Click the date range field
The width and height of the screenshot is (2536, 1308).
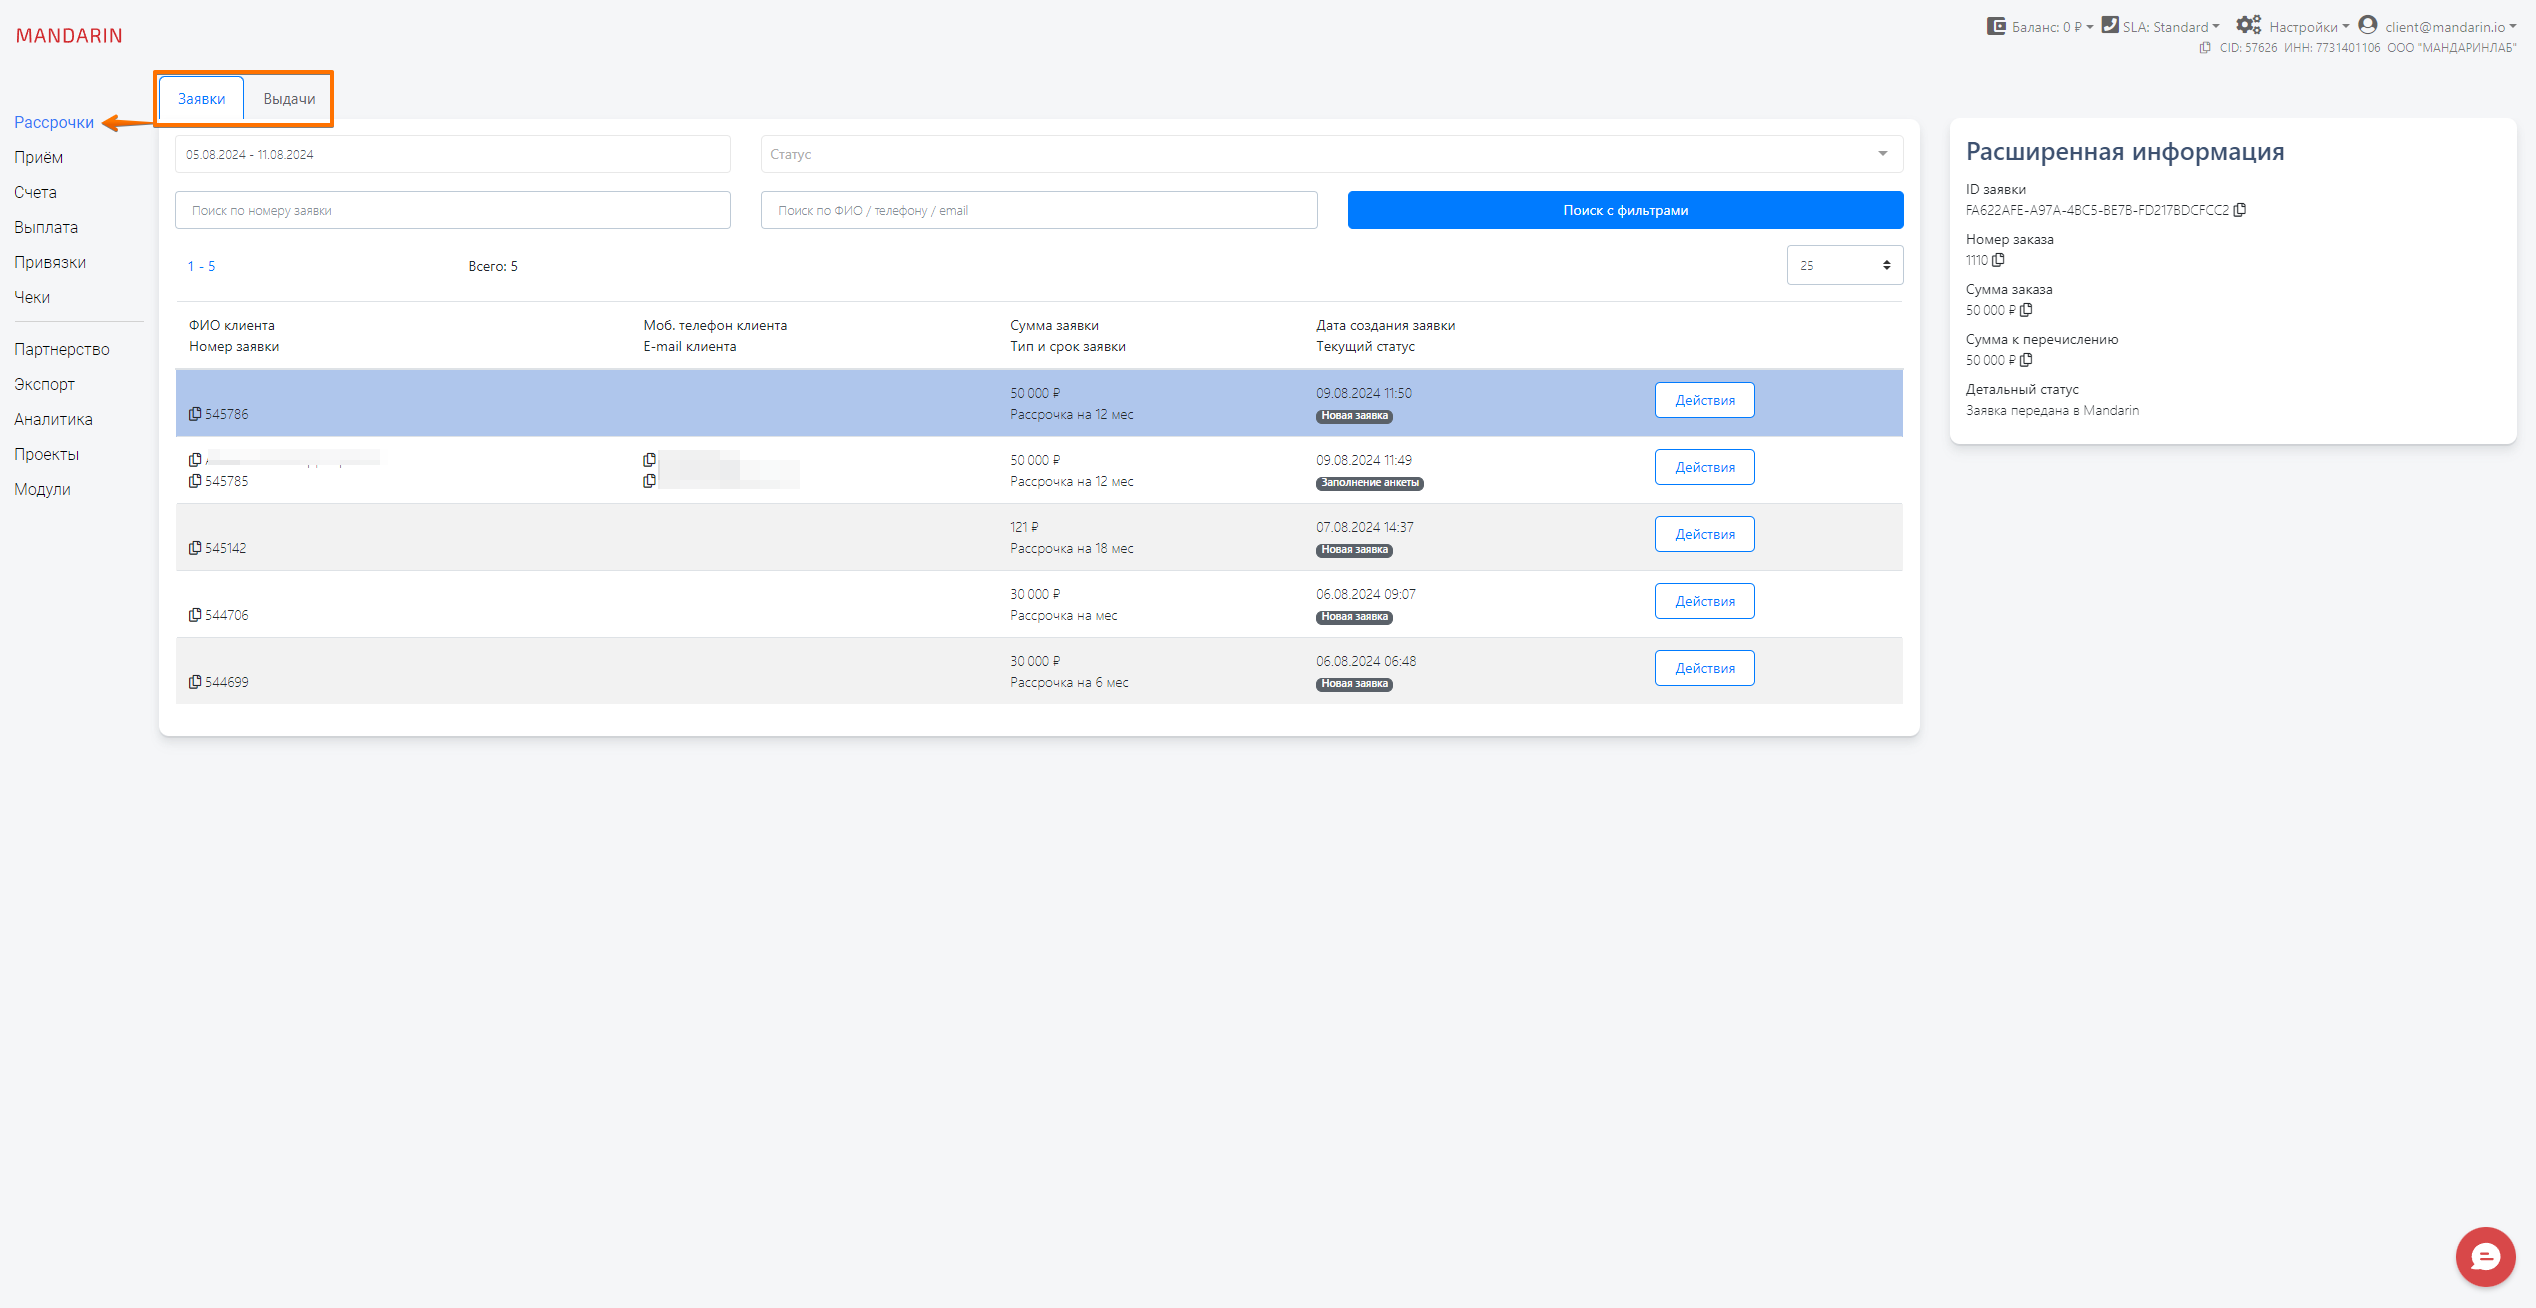452,154
